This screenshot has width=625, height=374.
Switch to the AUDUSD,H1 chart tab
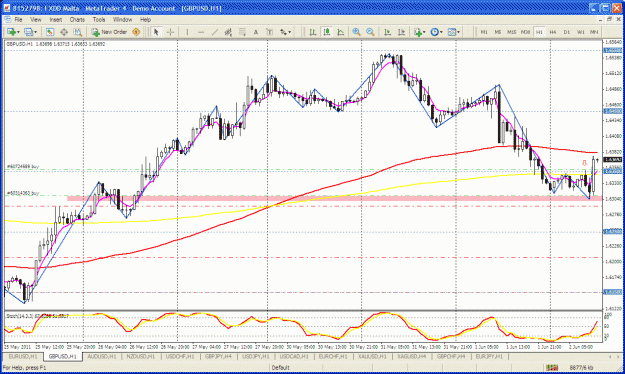point(102,356)
